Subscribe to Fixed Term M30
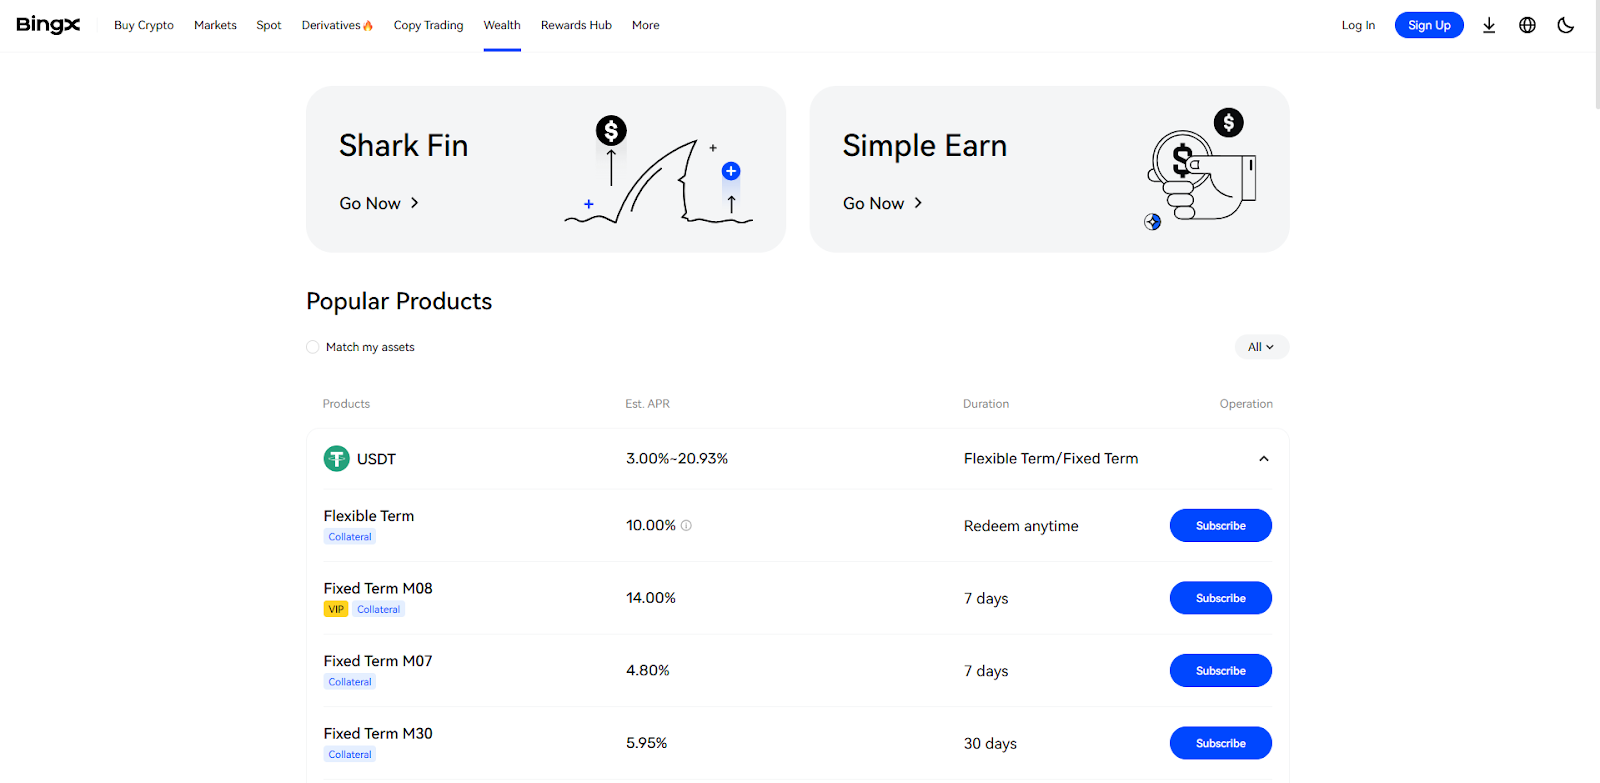 pyautogui.click(x=1221, y=743)
